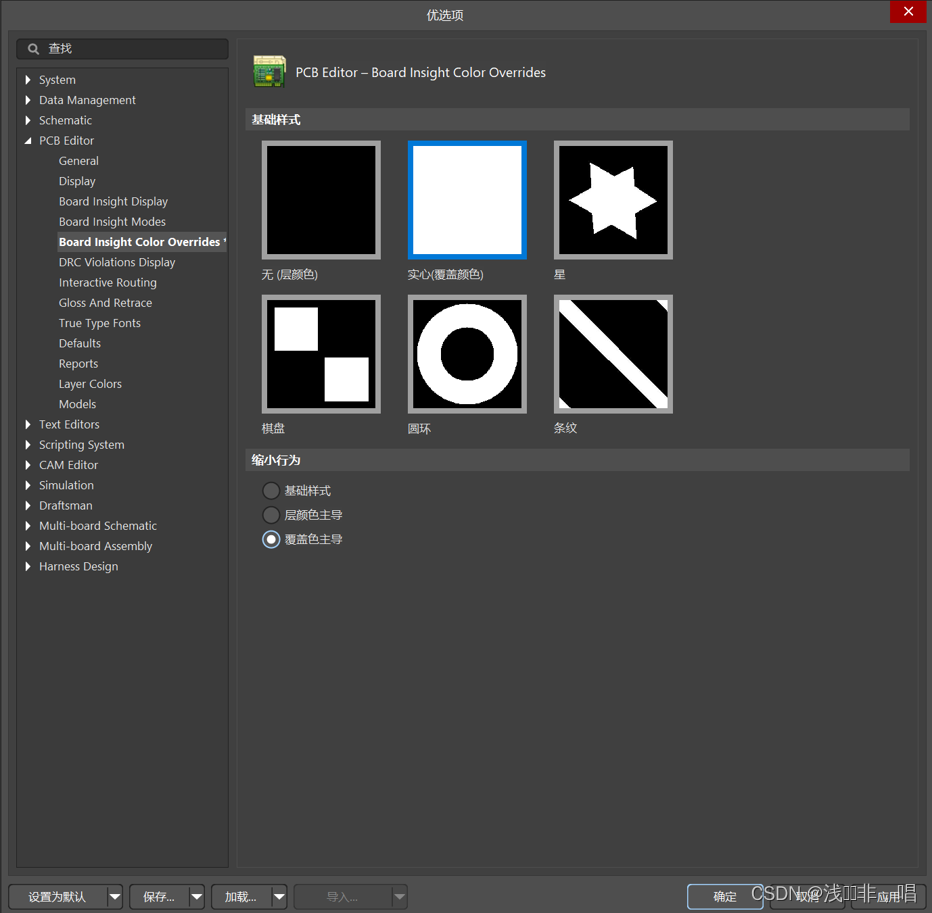
Task: Open DRC Violations Display page
Action: (x=116, y=262)
